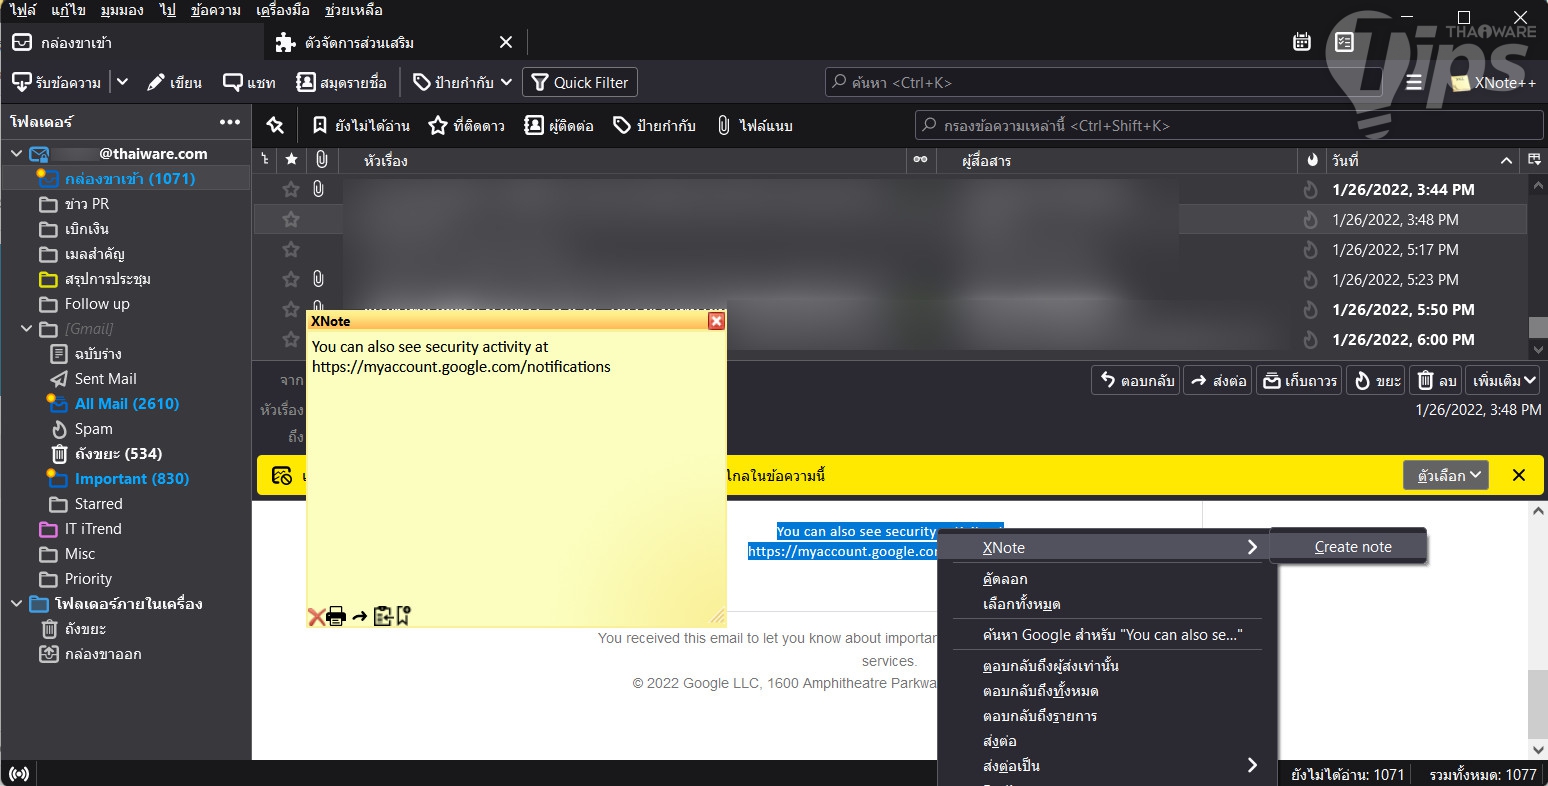
Task: Open the hamburger application menu
Action: (x=1414, y=82)
